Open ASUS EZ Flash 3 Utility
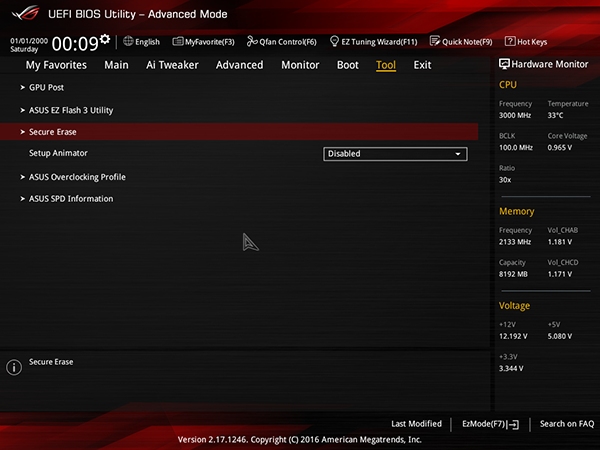 coord(71,110)
